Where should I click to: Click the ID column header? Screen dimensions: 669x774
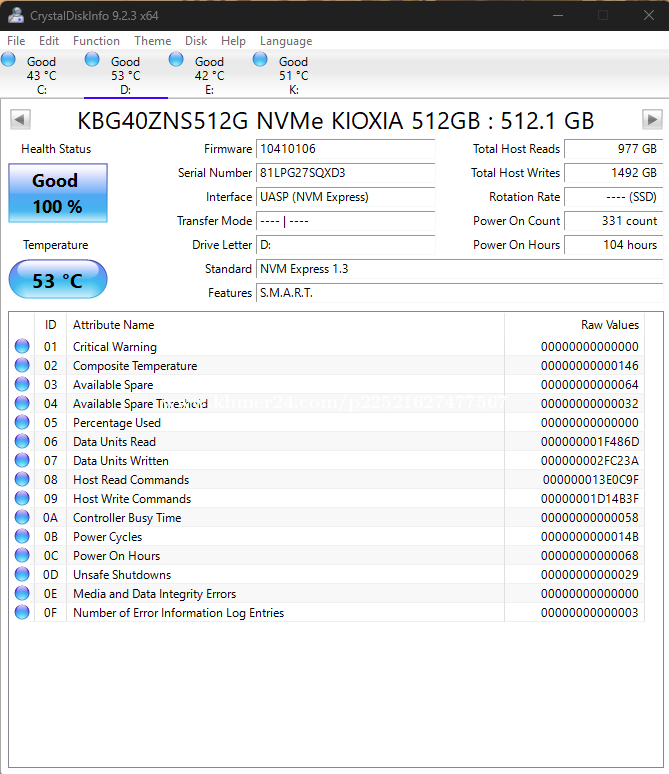tap(50, 325)
